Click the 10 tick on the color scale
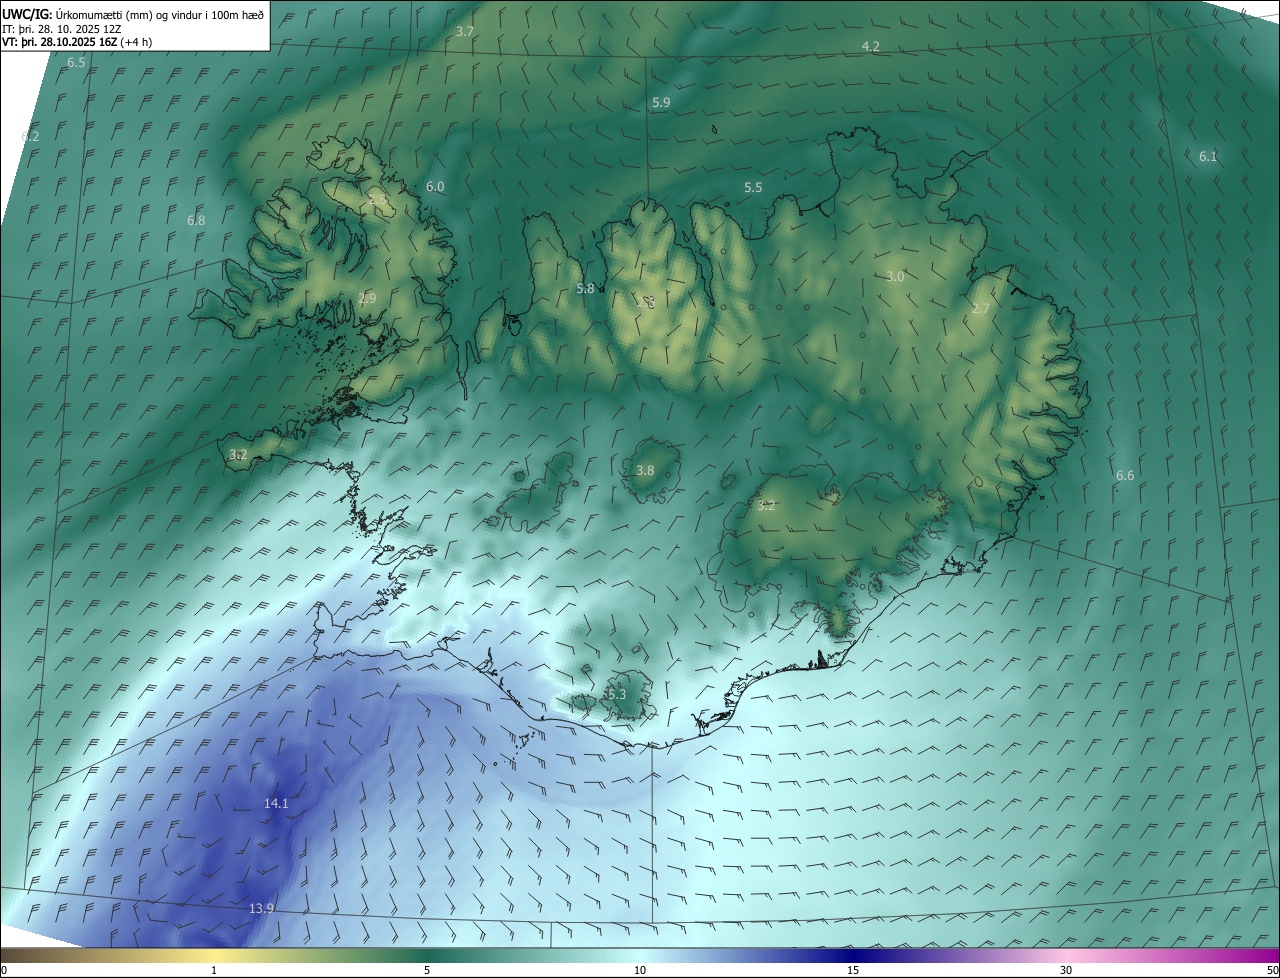The width and height of the screenshot is (1280, 978). pos(640,970)
